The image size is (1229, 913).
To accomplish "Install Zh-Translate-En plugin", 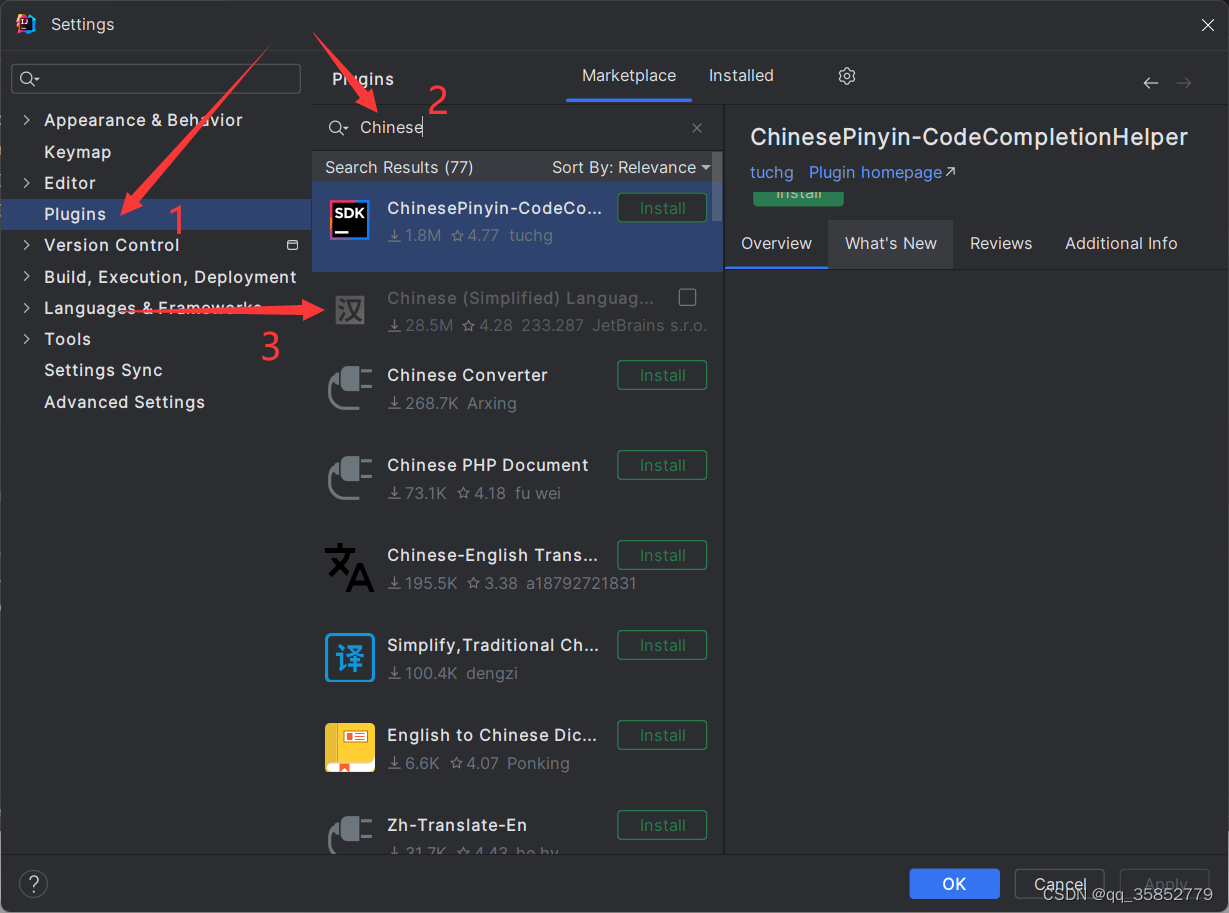I will (x=662, y=825).
